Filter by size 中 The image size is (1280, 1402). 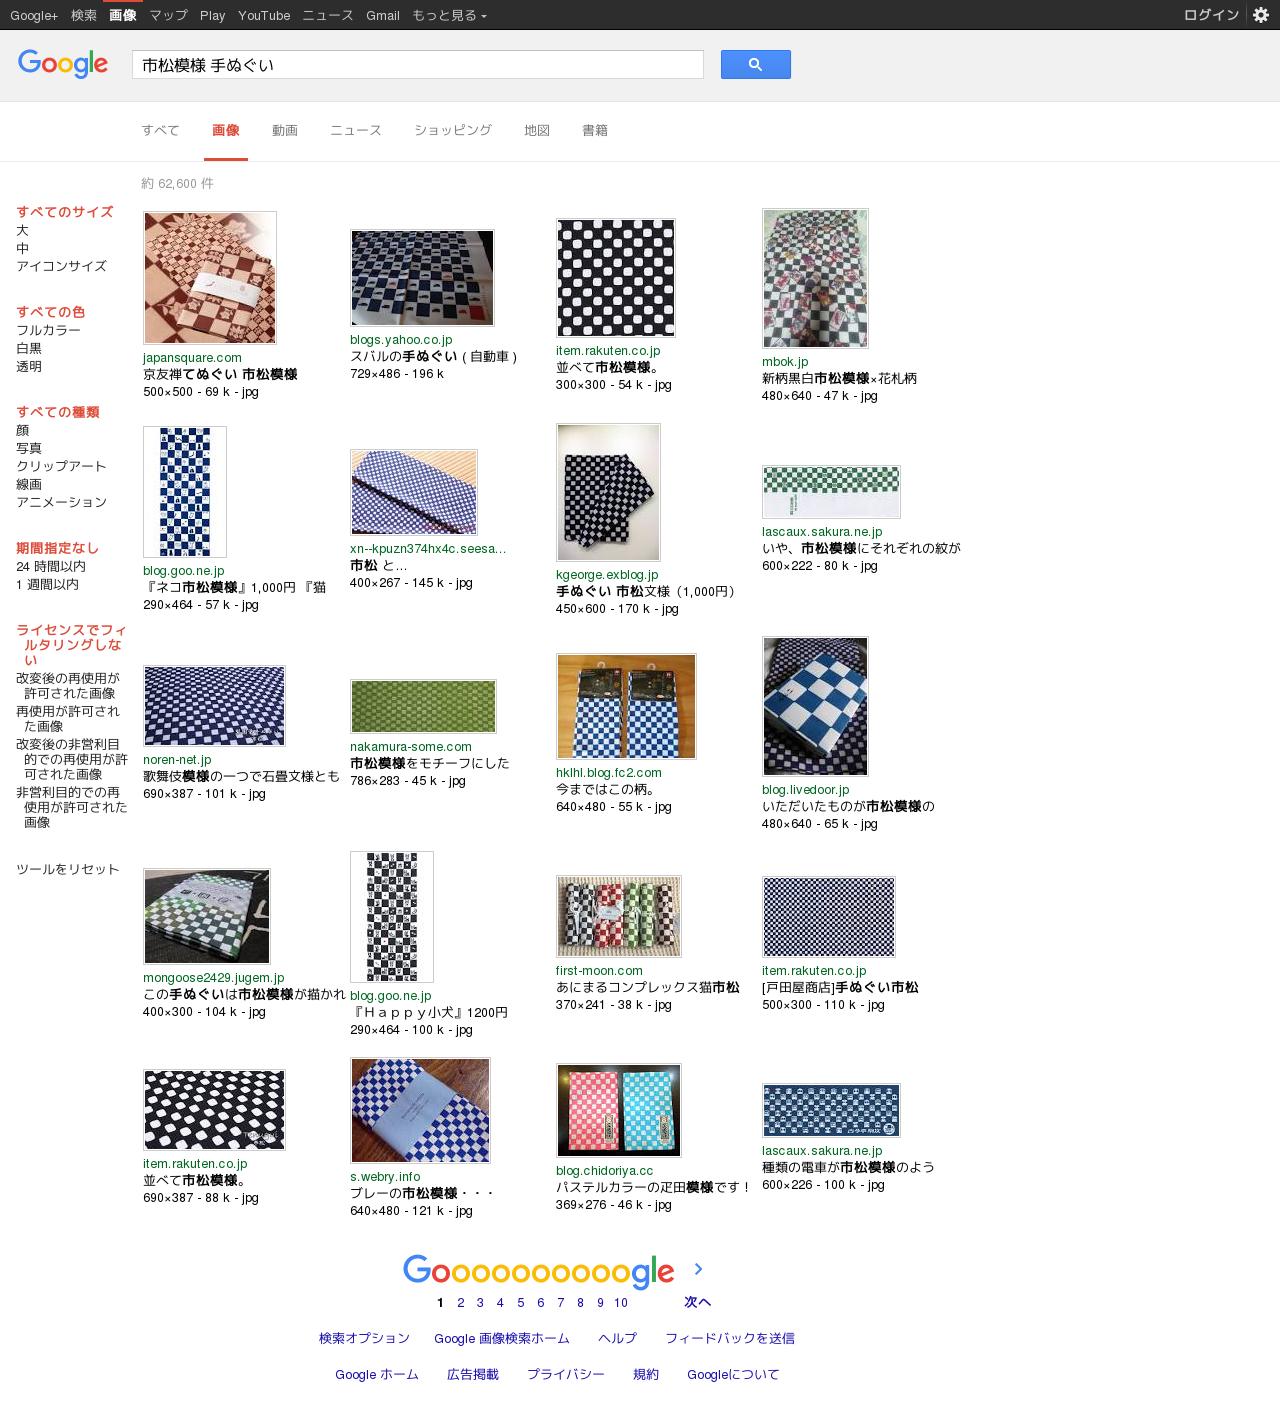click(22, 248)
